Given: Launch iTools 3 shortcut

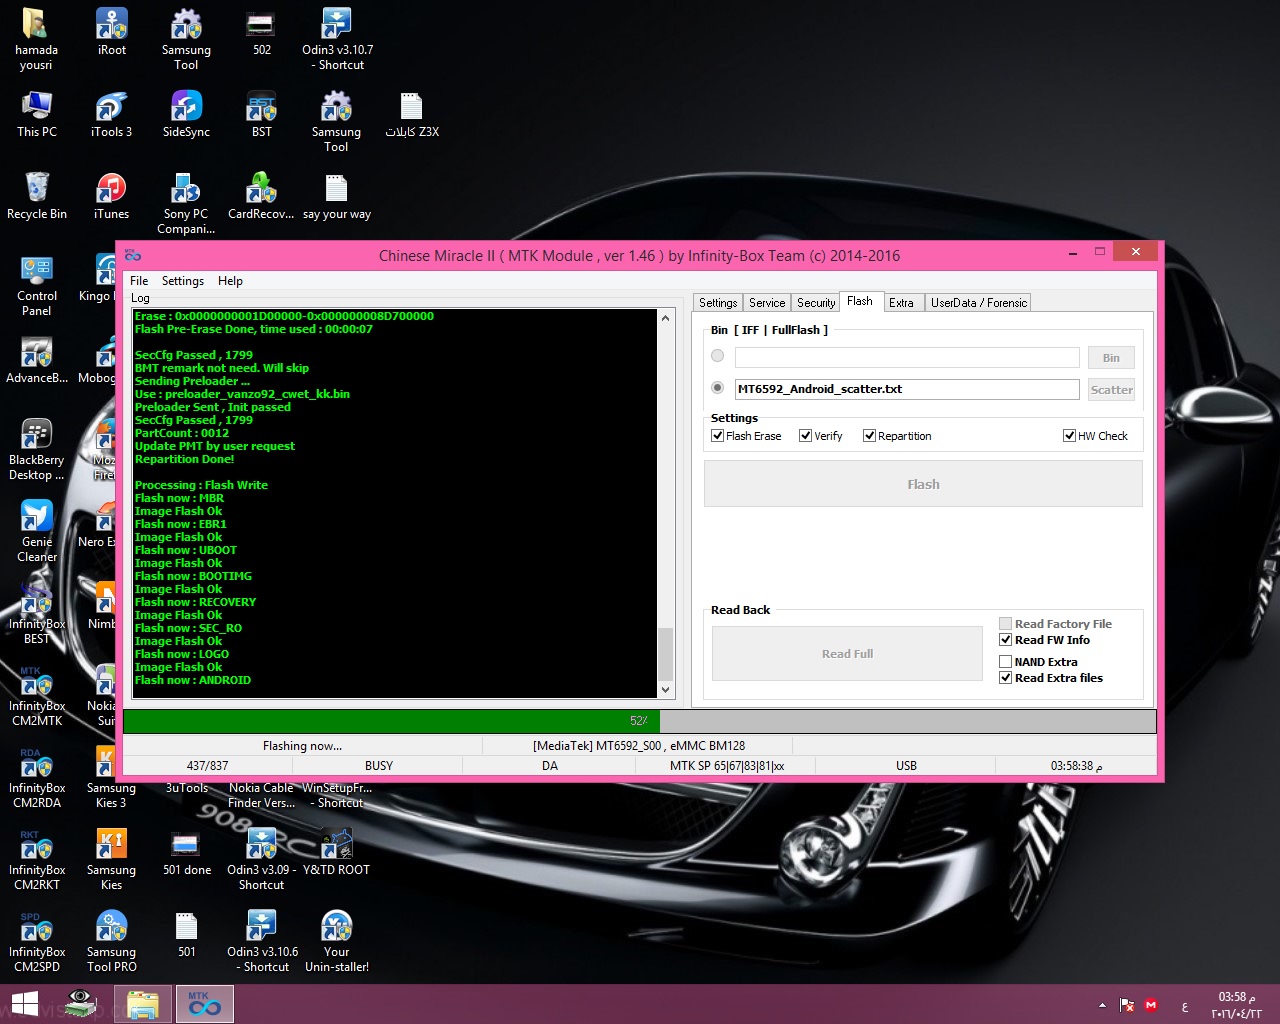Looking at the screenshot, I should pyautogui.click(x=111, y=114).
